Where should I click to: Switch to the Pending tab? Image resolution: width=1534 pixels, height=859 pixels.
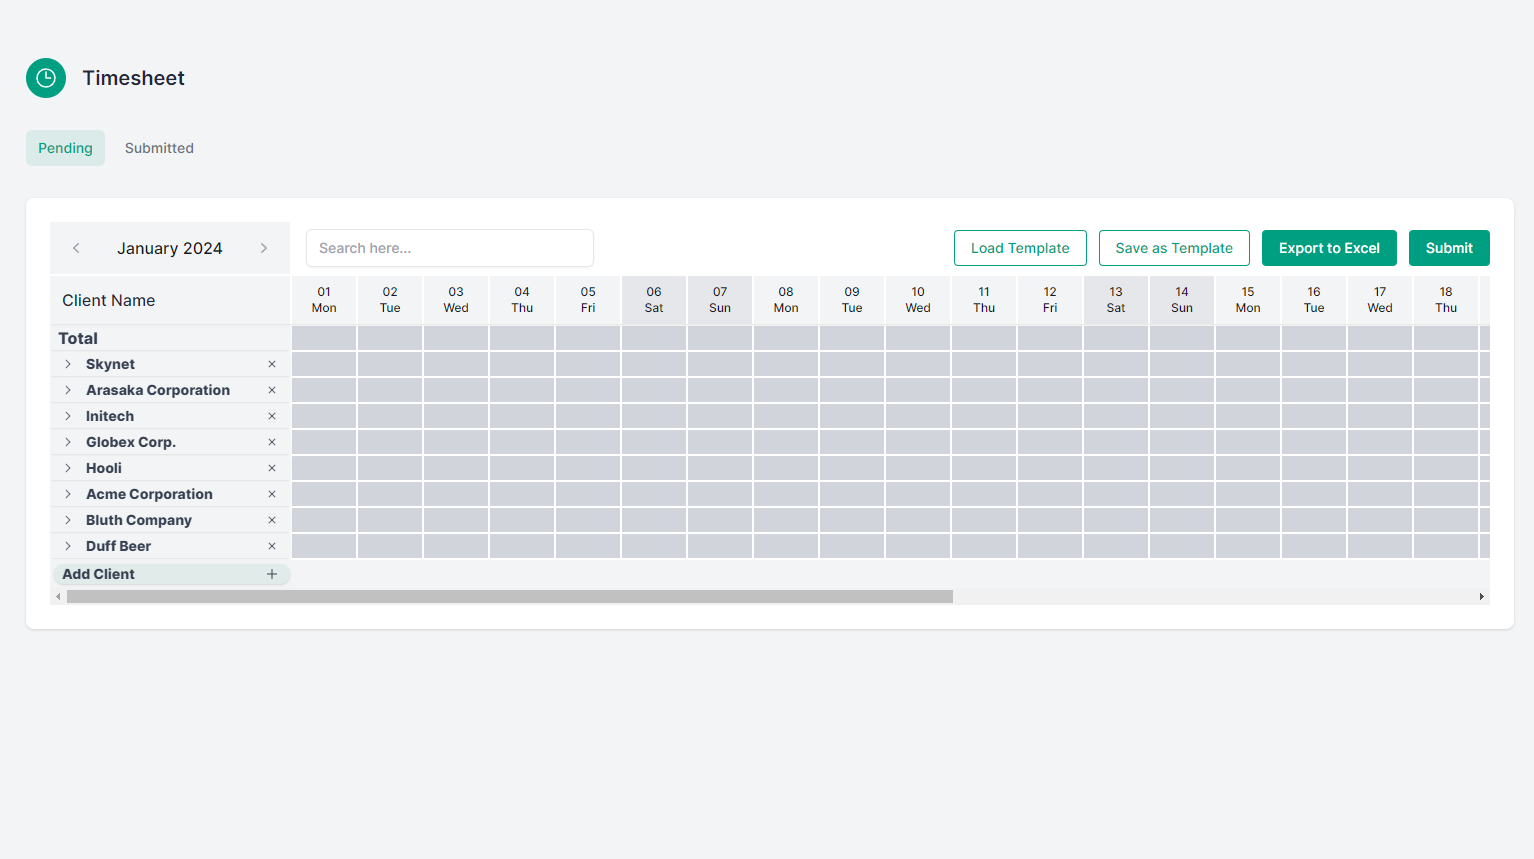tap(65, 148)
